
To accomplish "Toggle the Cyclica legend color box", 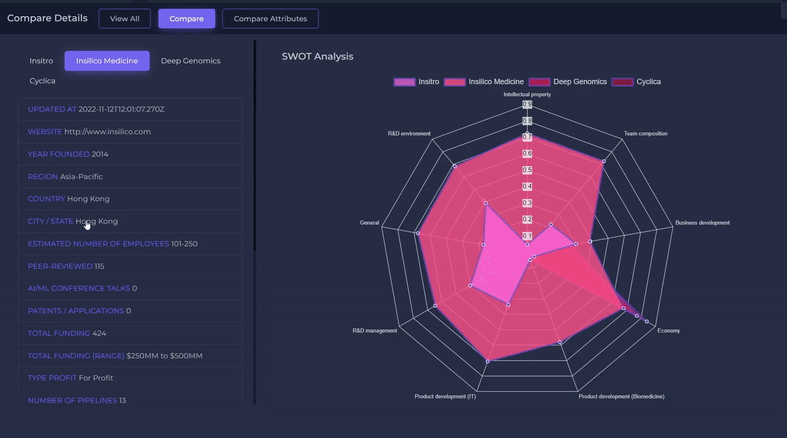I will pyautogui.click(x=622, y=82).
